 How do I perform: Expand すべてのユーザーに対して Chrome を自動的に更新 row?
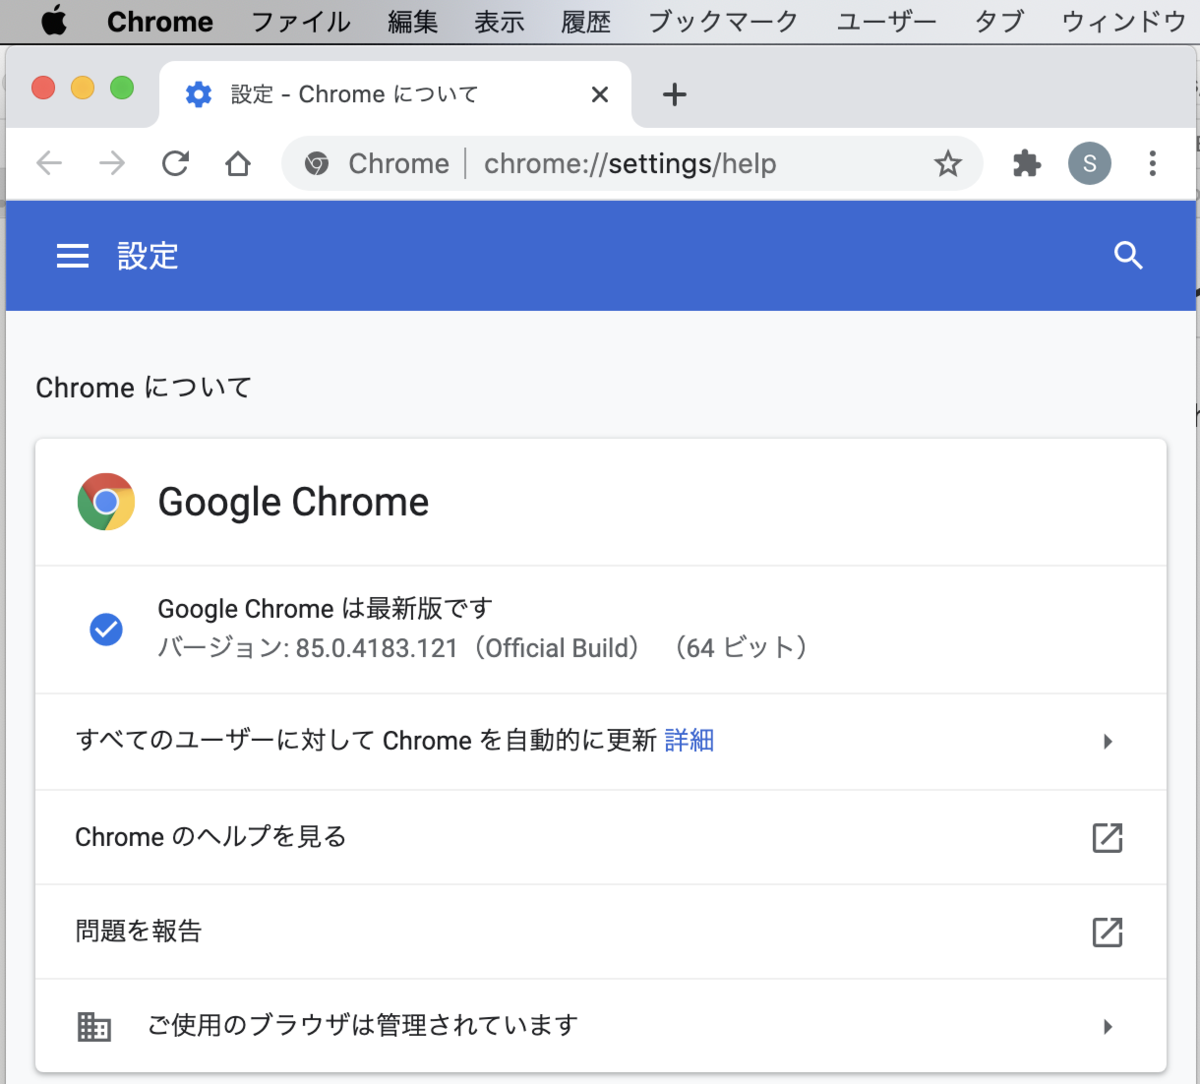coord(1107,741)
